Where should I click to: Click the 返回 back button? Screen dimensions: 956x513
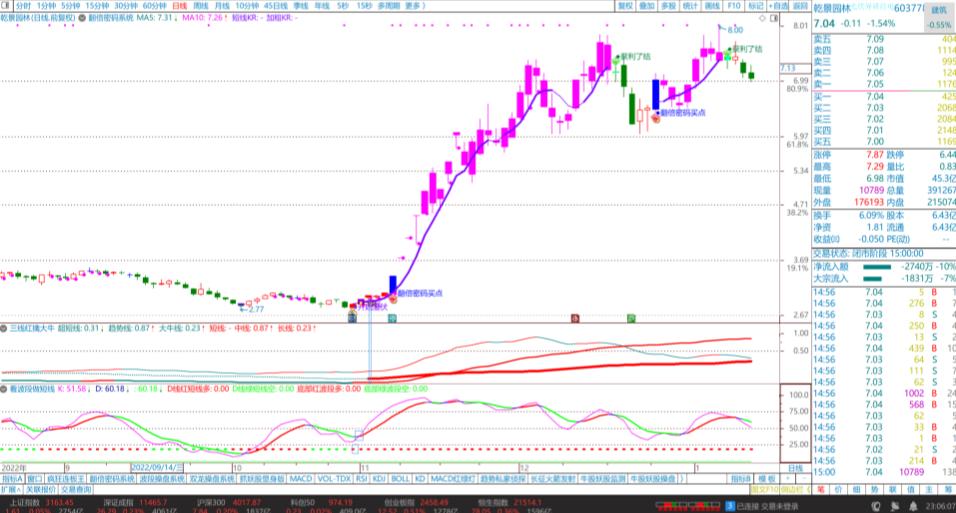pyautogui.click(x=801, y=5)
